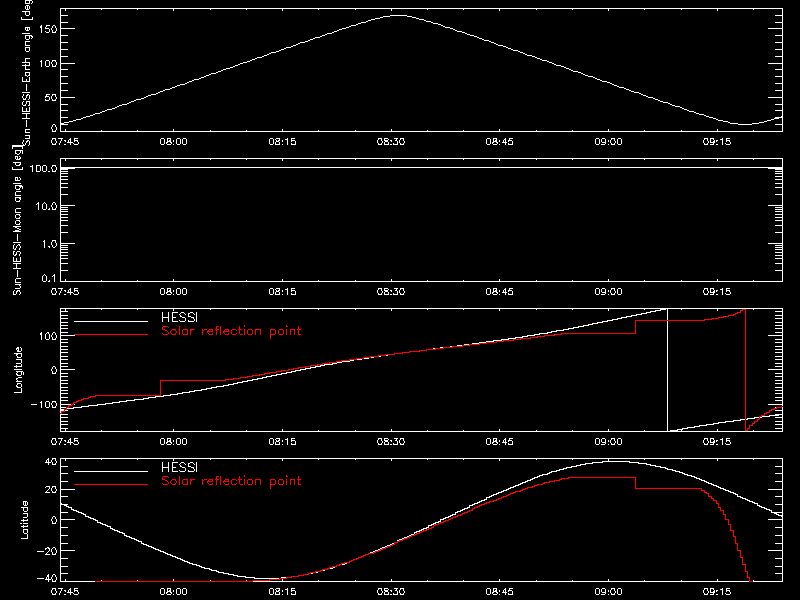Image resolution: width=800 pixels, height=600 pixels.
Task: Click the Sun-HESSI-Earth angle axis title
Action: tap(27, 71)
